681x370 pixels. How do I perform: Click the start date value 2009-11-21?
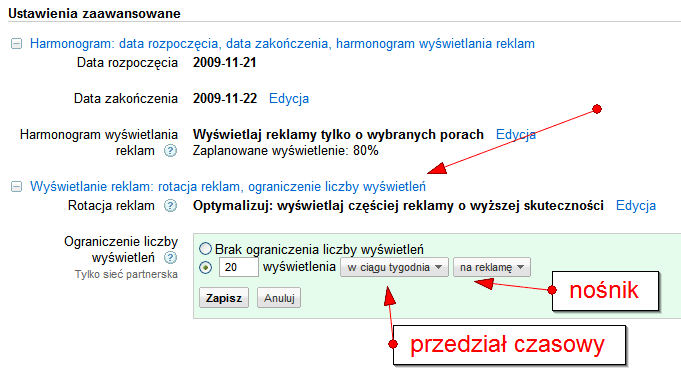(x=225, y=63)
